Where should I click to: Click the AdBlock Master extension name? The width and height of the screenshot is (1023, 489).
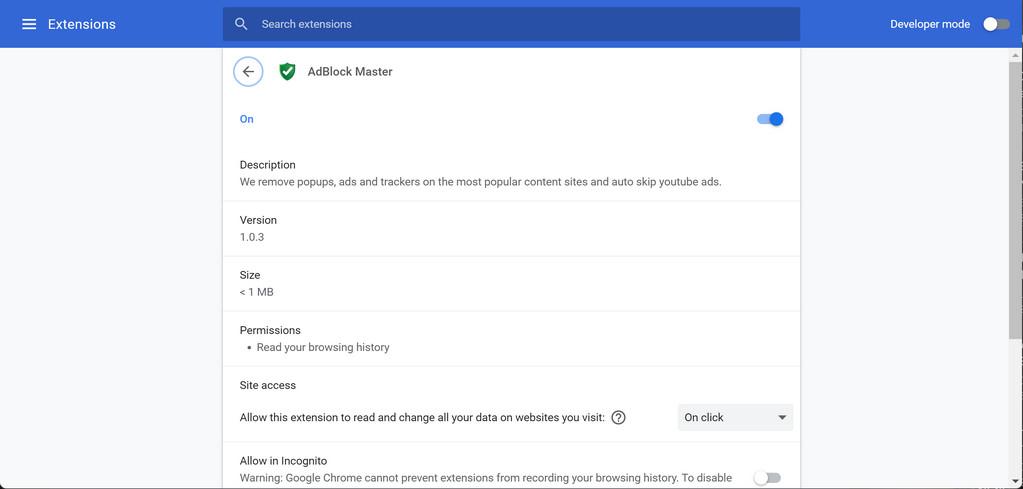[350, 72]
